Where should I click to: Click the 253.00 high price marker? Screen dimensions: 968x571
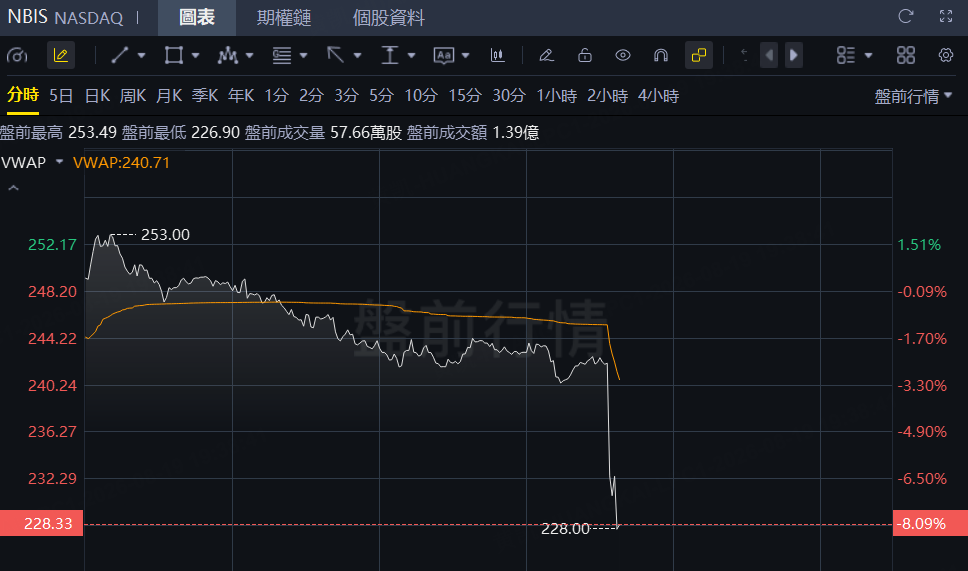pos(165,235)
